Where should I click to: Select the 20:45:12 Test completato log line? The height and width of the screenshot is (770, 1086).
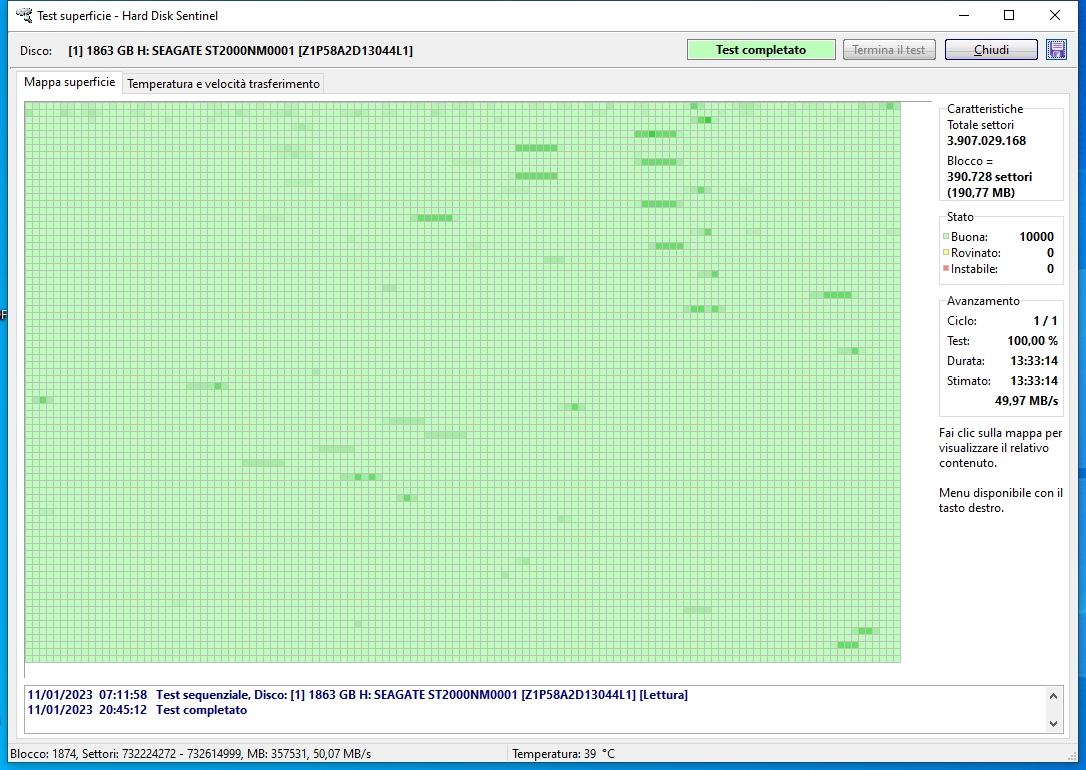point(137,710)
